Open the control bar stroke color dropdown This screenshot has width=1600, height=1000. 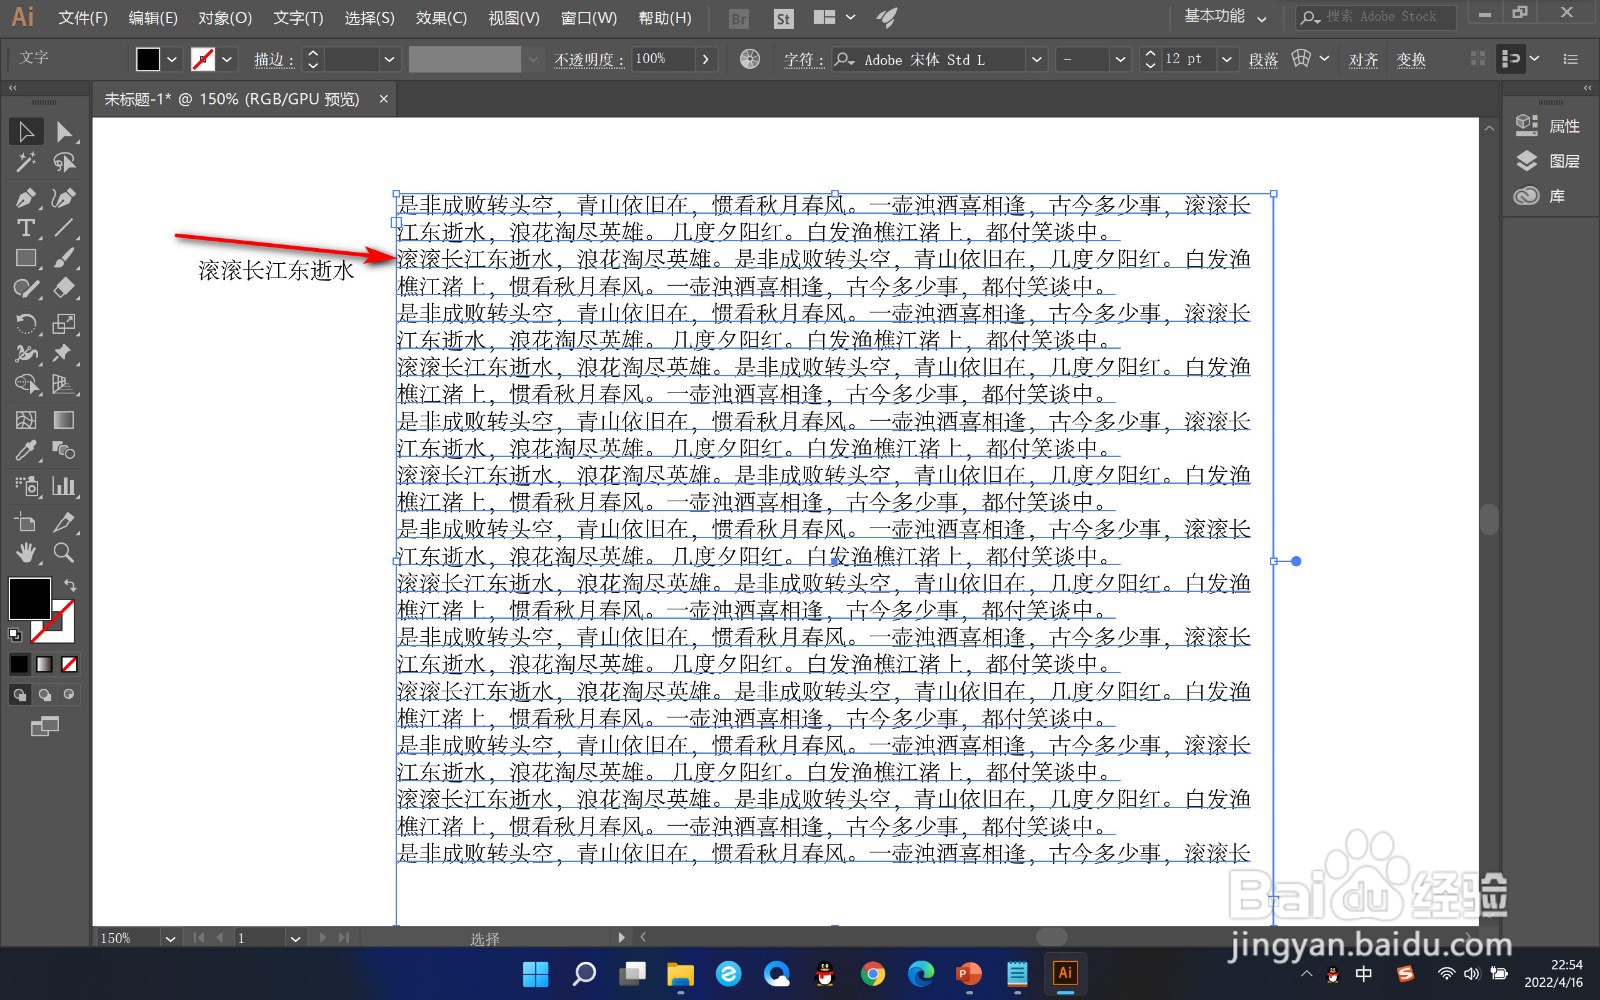coord(227,59)
